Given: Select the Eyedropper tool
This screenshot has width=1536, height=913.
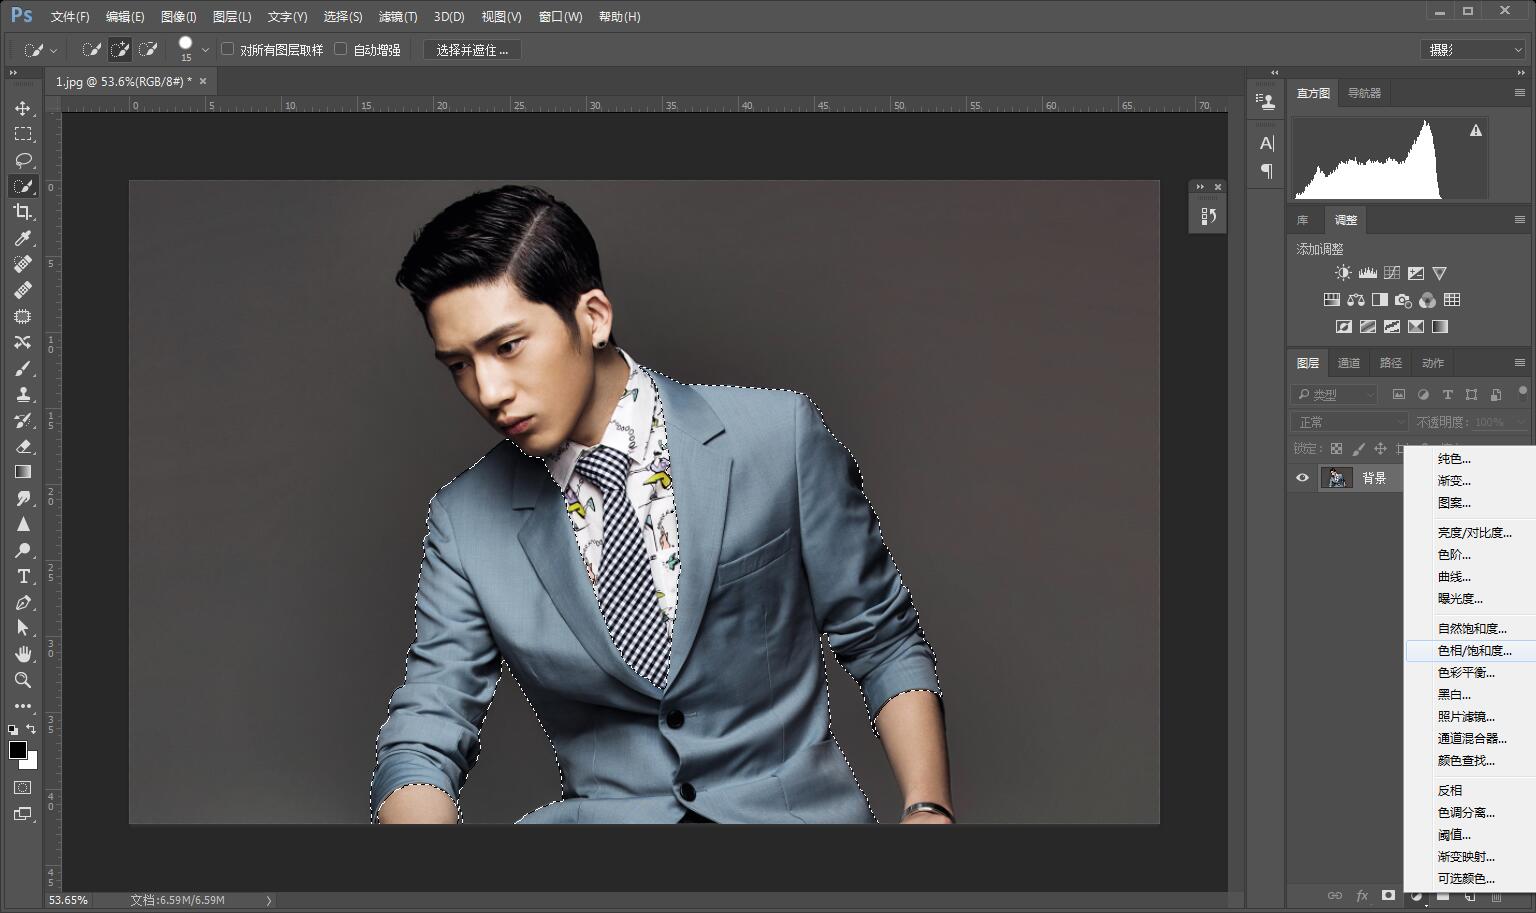Looking at the screenshot, I should click(23, 238).
